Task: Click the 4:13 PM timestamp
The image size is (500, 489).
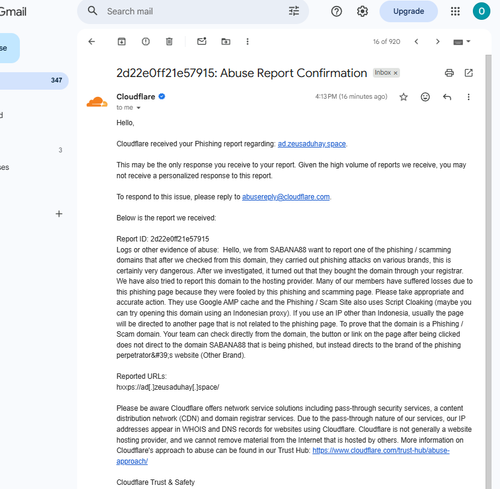Action: point(351,97)
